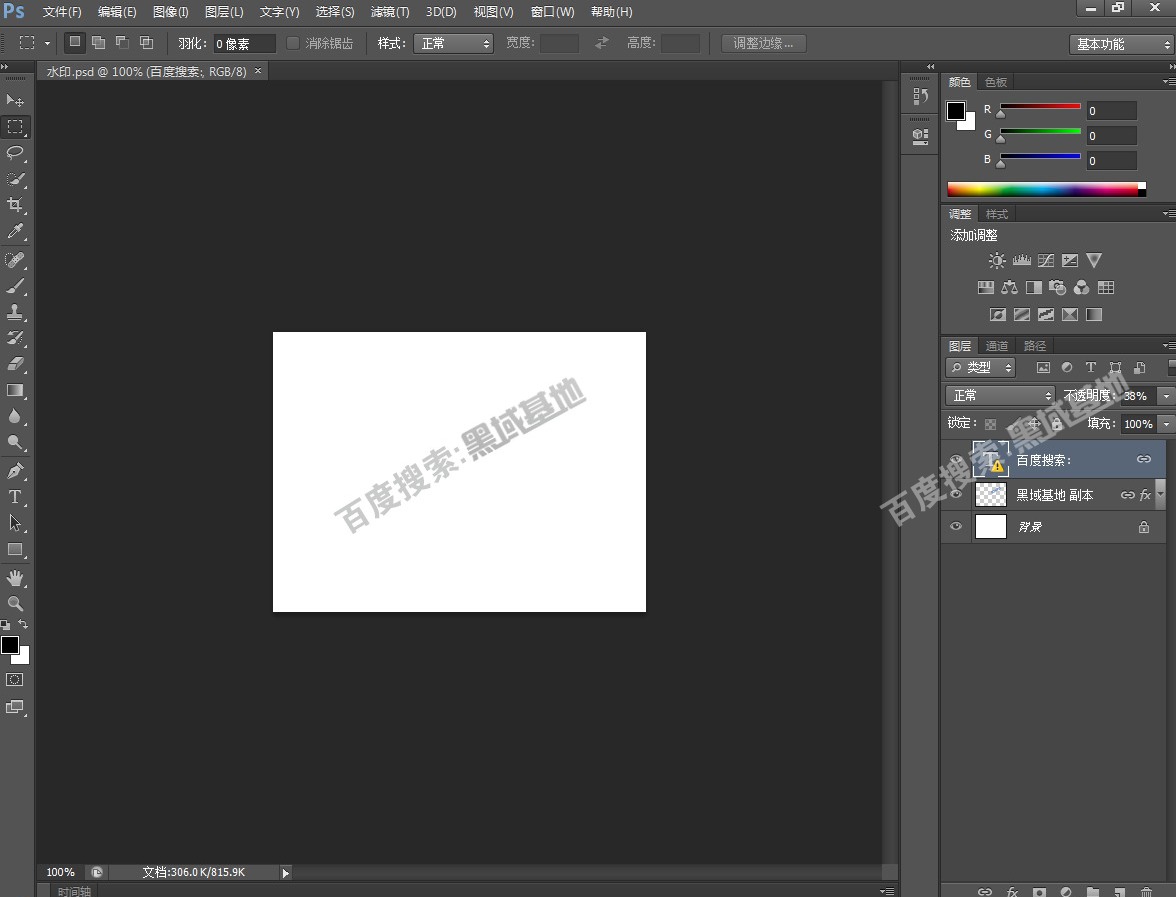Add a Levels adjustment
The height and width of the screenshot is (897, 1176).
point(1022,260)
